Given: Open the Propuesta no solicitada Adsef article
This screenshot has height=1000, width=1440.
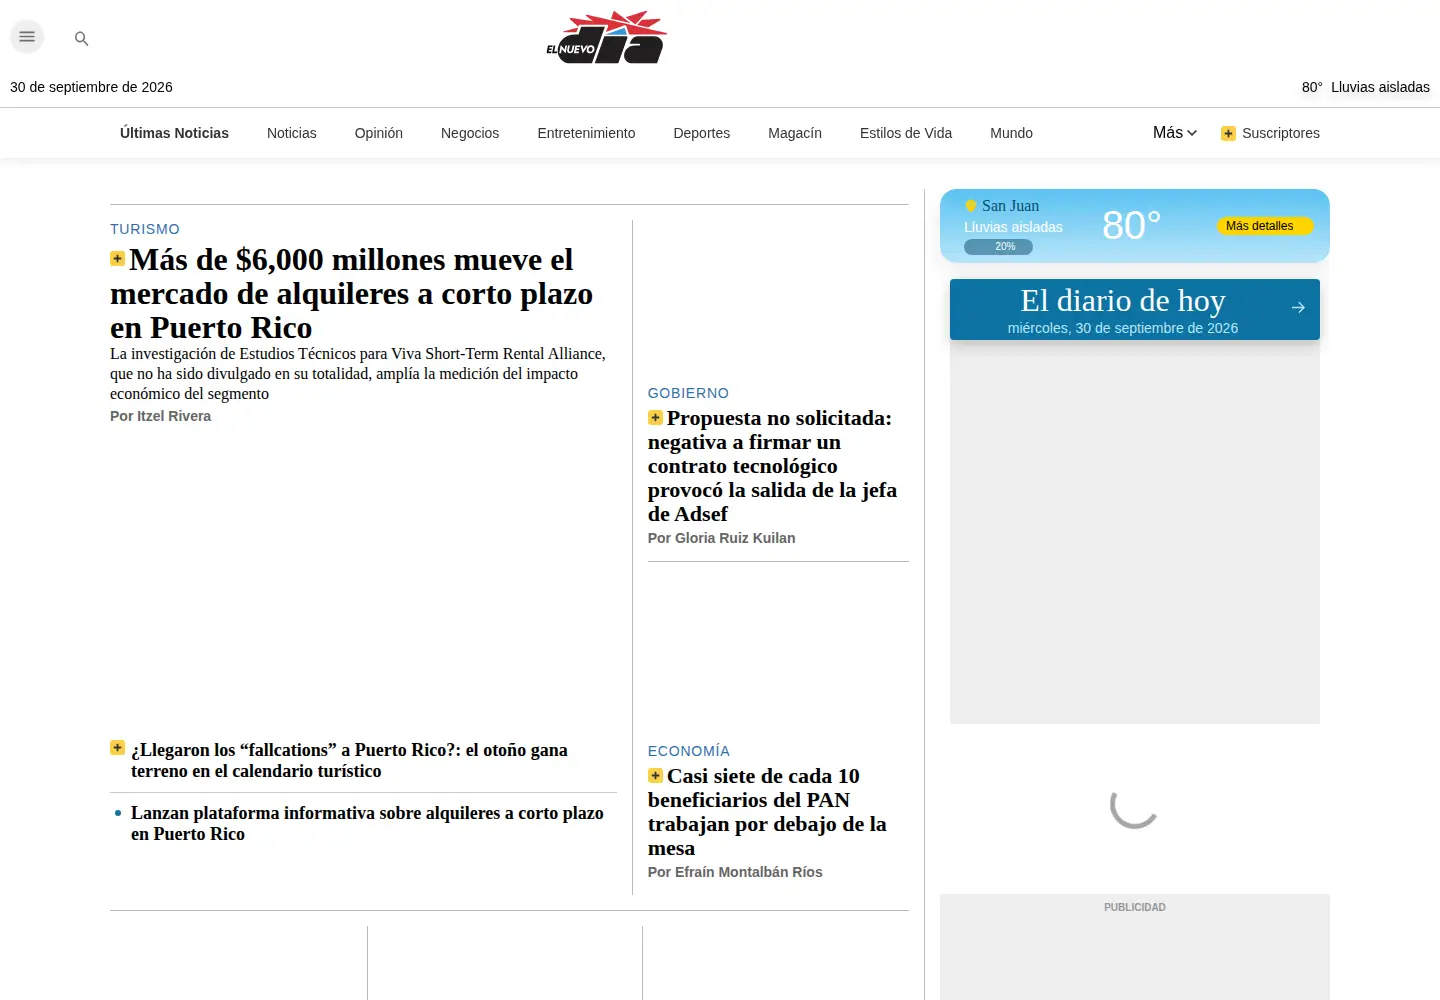Looking at the screenshot, I should [773, 466].
